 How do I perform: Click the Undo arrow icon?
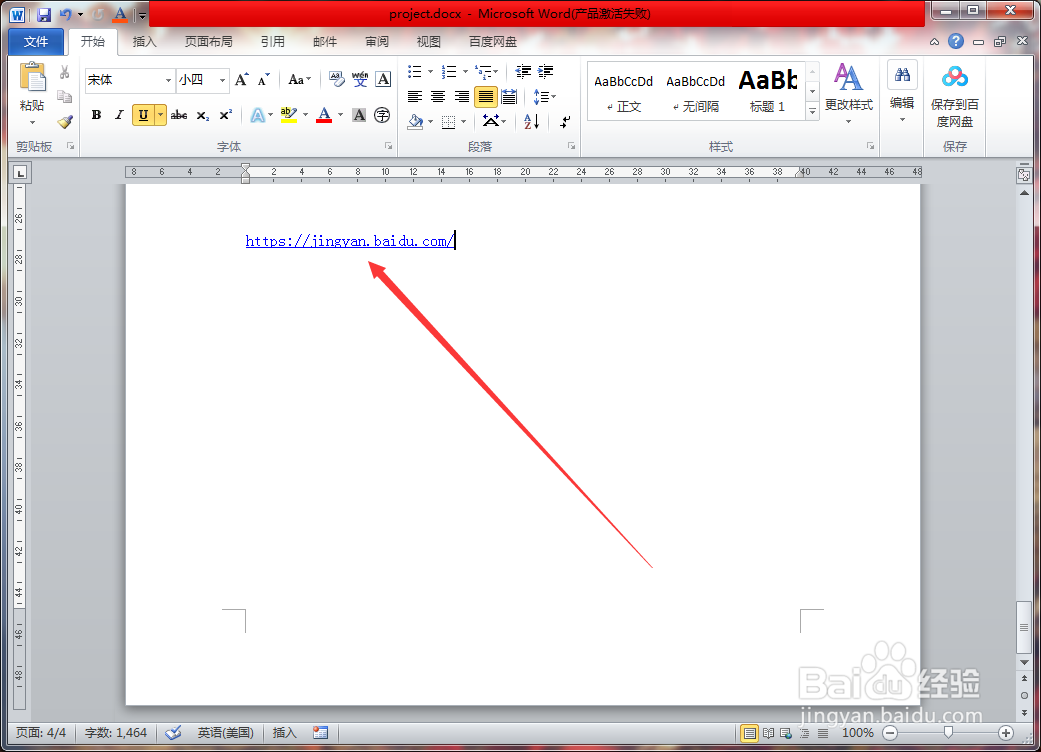[x=66, y=14]
